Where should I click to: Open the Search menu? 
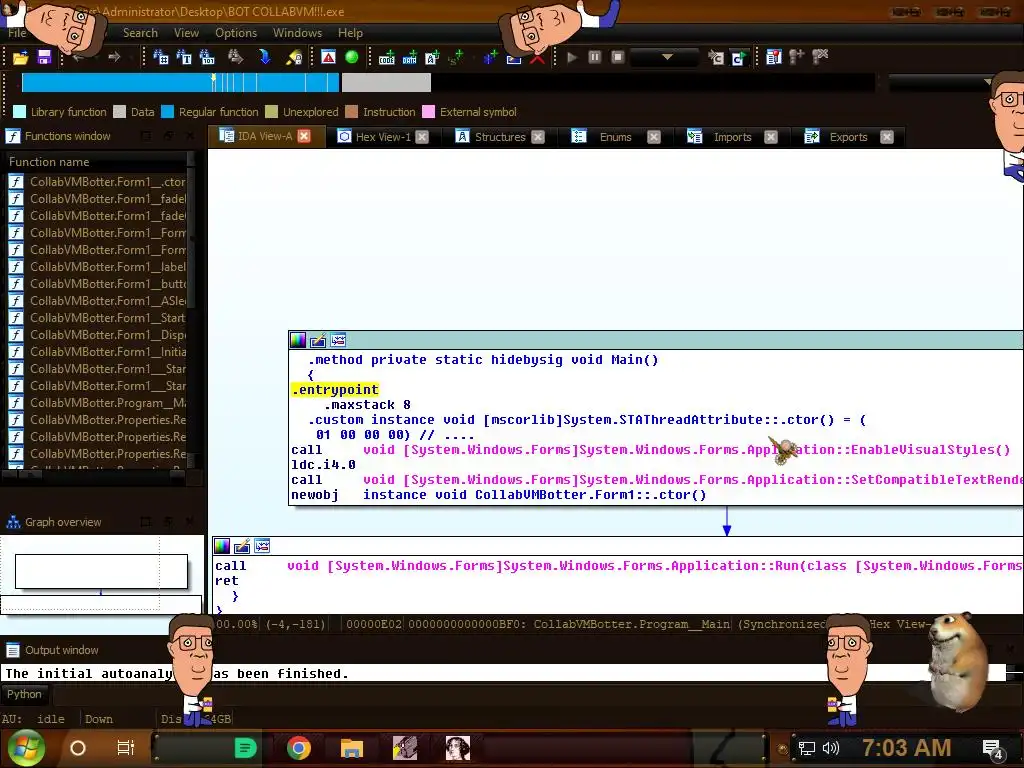[140, 33]
